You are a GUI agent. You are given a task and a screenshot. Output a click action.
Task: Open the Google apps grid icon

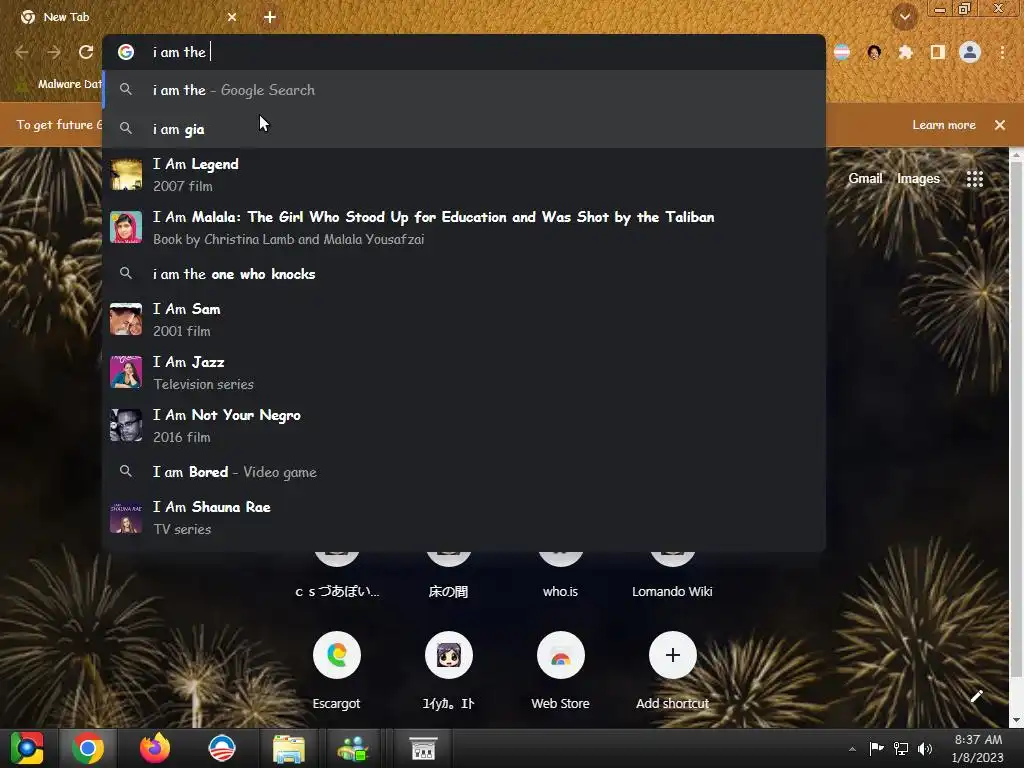[x=974, y=178]
